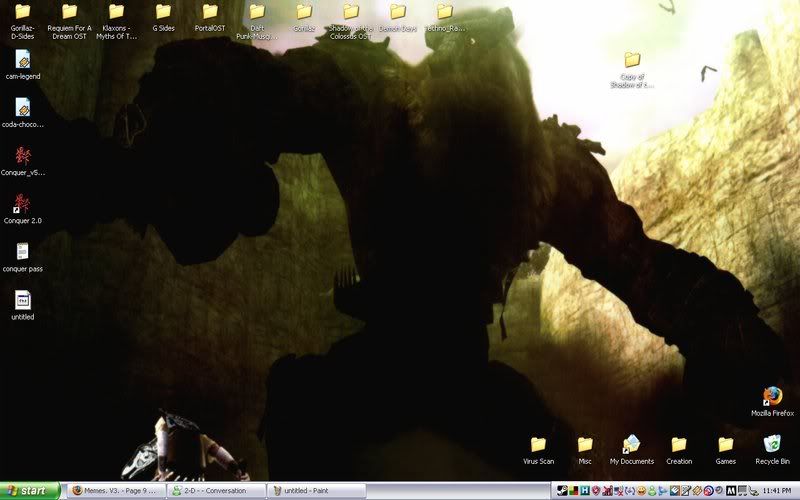
Task: Open the Games folder
Action: tap(726, 450)
